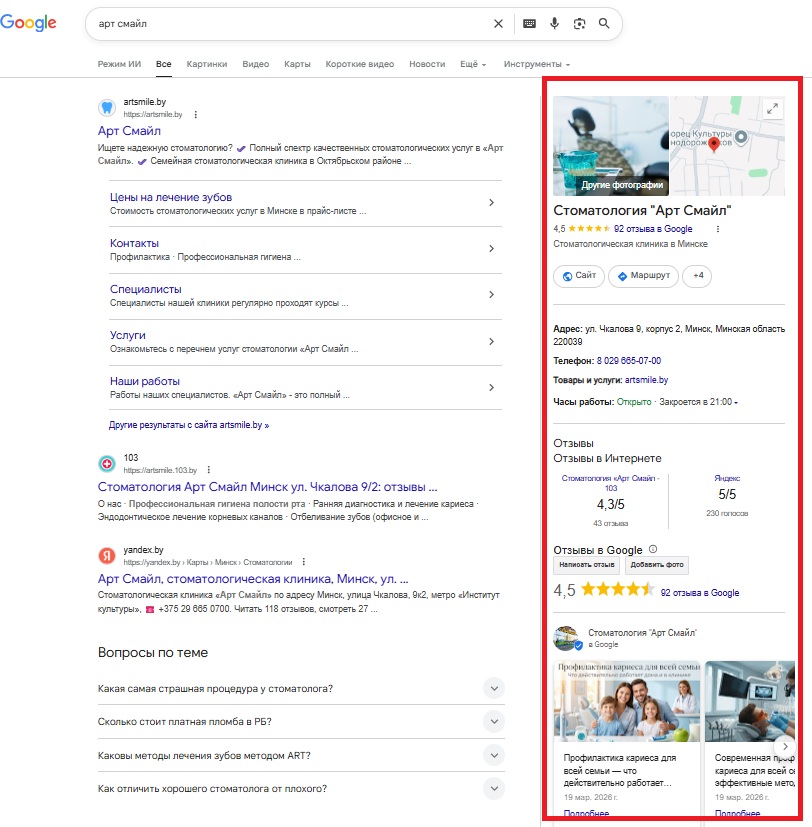The width and height of the screenshot is (812, 827).
Task: Click the artsmile.by tooth favicon
Action: (x=107, y=108)
